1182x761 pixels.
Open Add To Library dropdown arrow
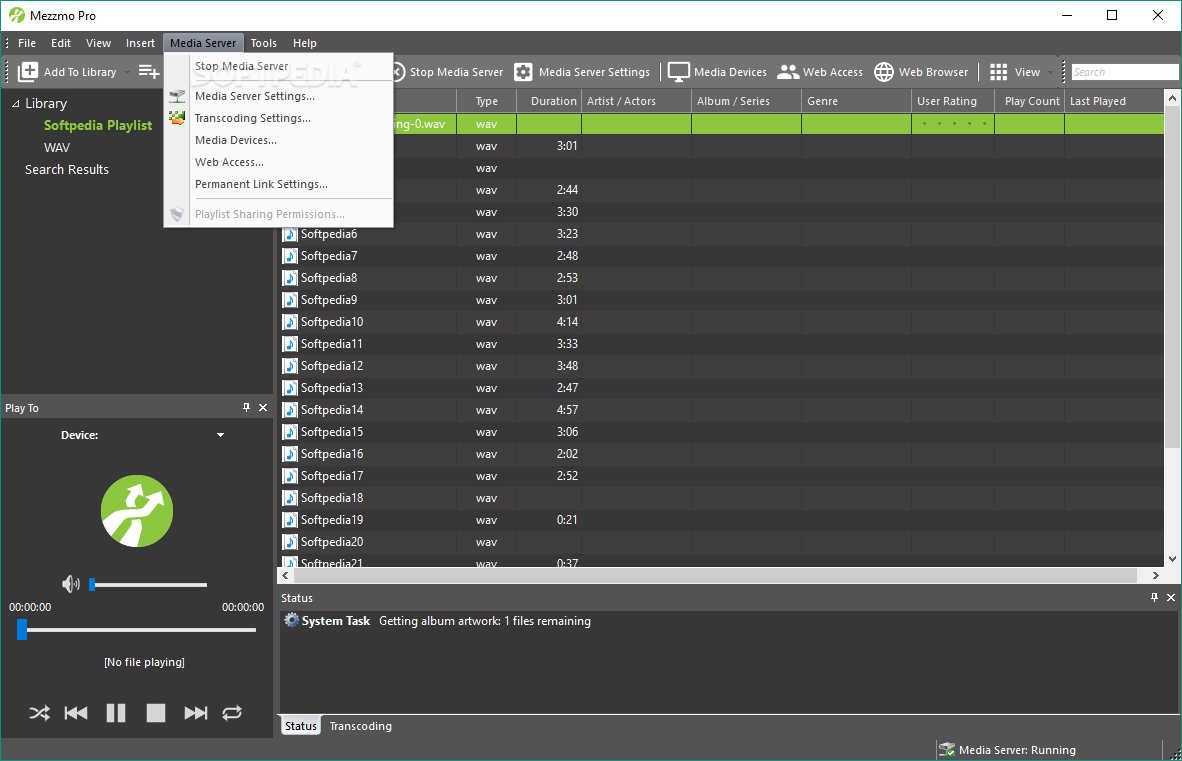coord(127,72)
